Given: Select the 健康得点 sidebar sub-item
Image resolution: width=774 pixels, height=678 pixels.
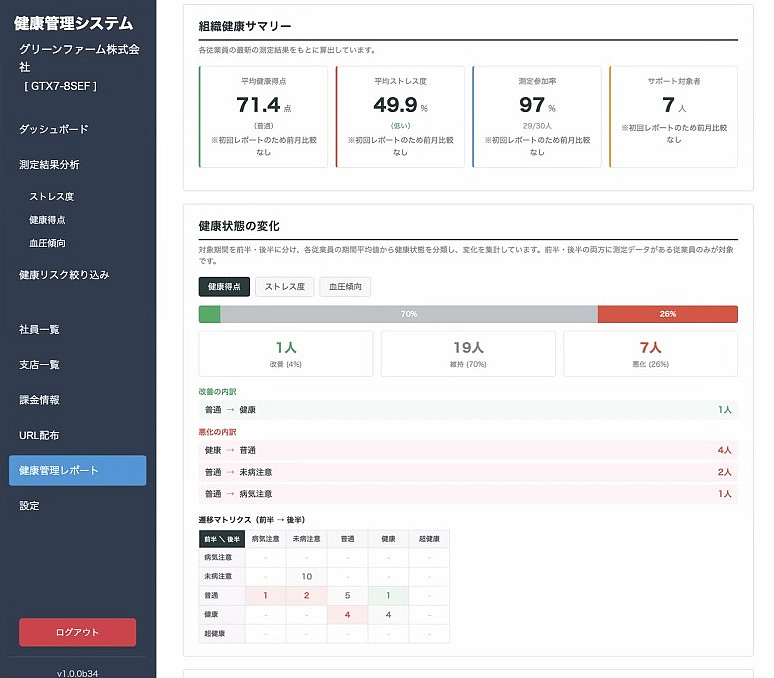Looking at the screenshot, I should 48,220.
